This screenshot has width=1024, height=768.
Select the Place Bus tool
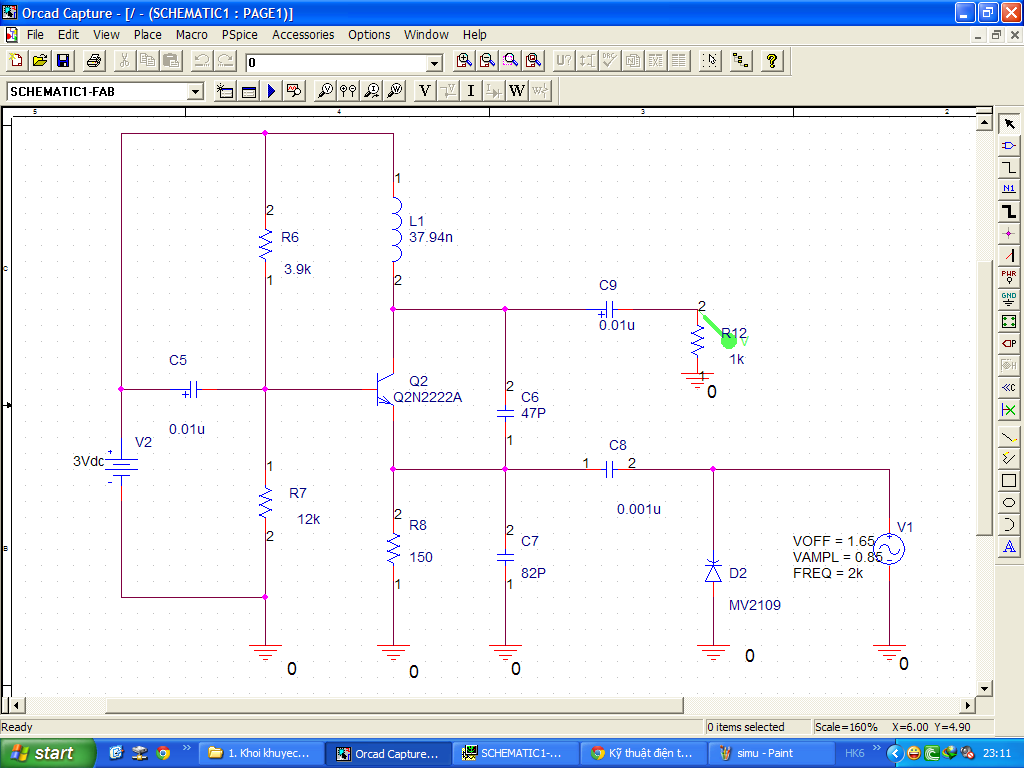1009,211
